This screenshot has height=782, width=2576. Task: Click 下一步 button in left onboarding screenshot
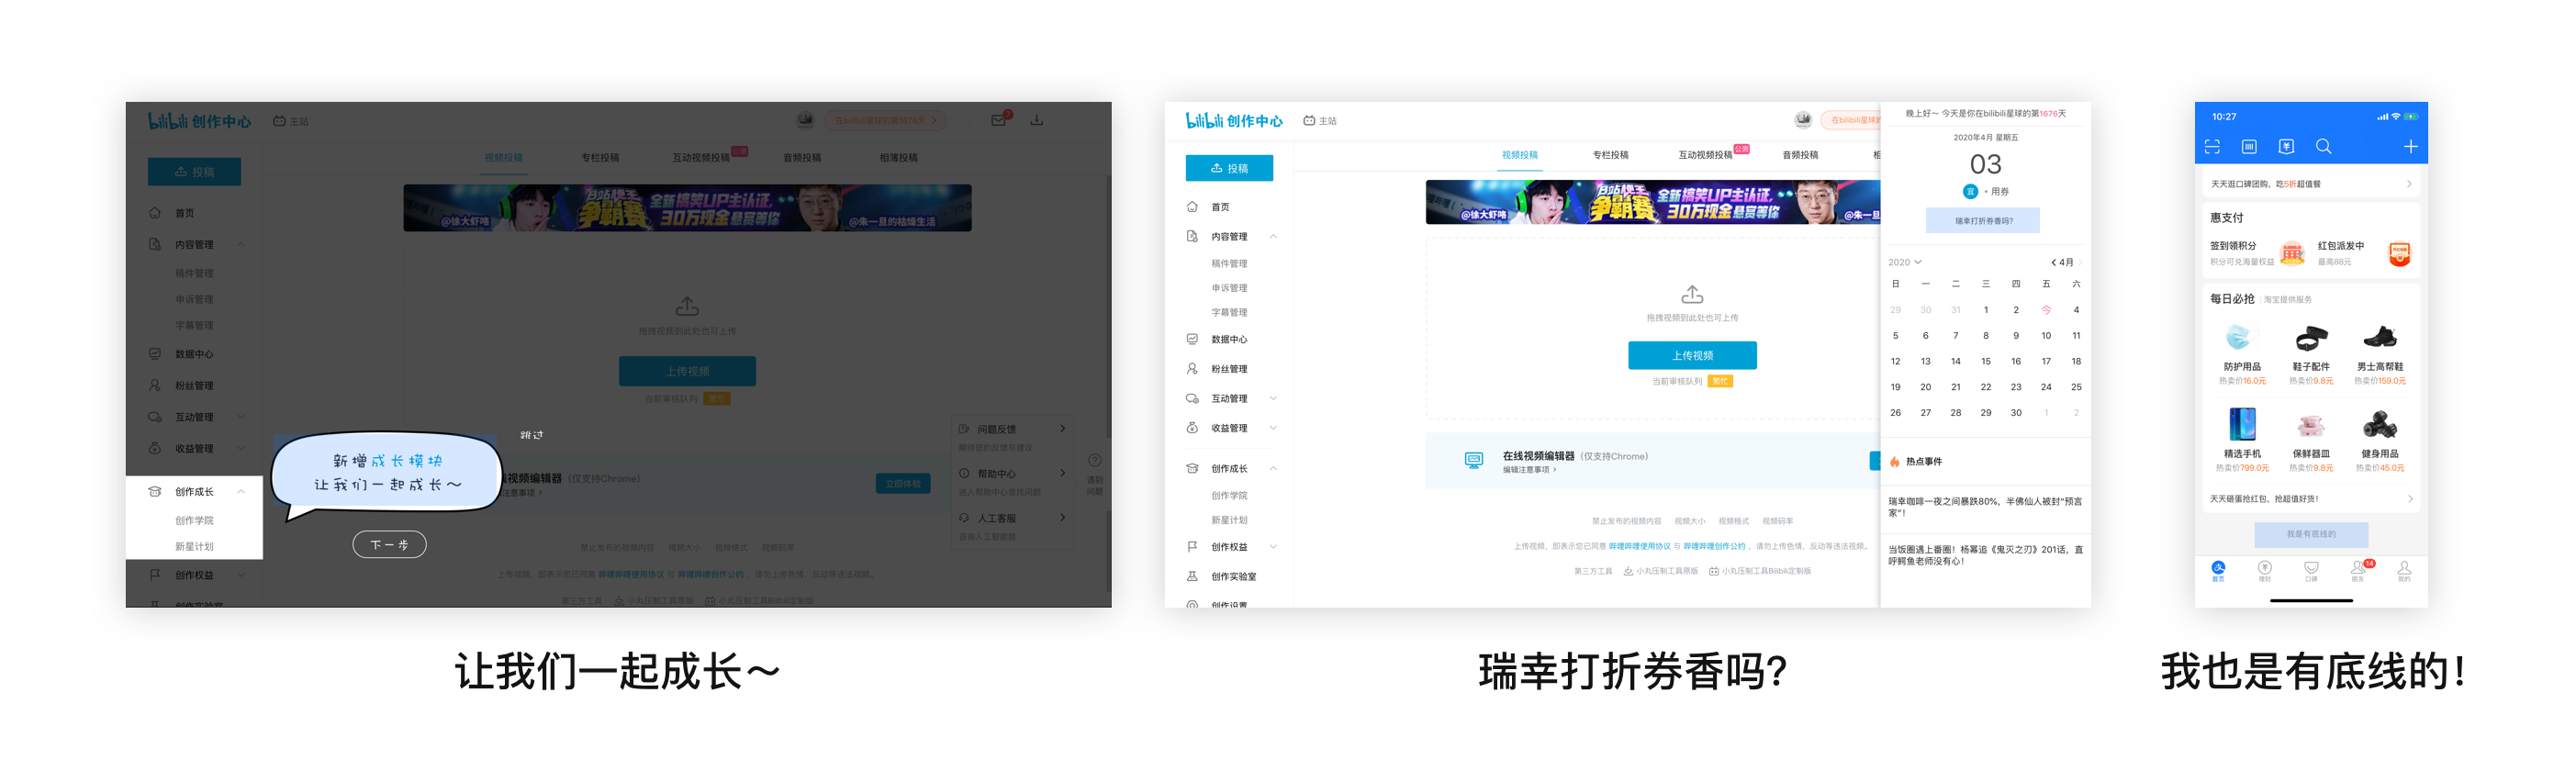click(389, 544)
